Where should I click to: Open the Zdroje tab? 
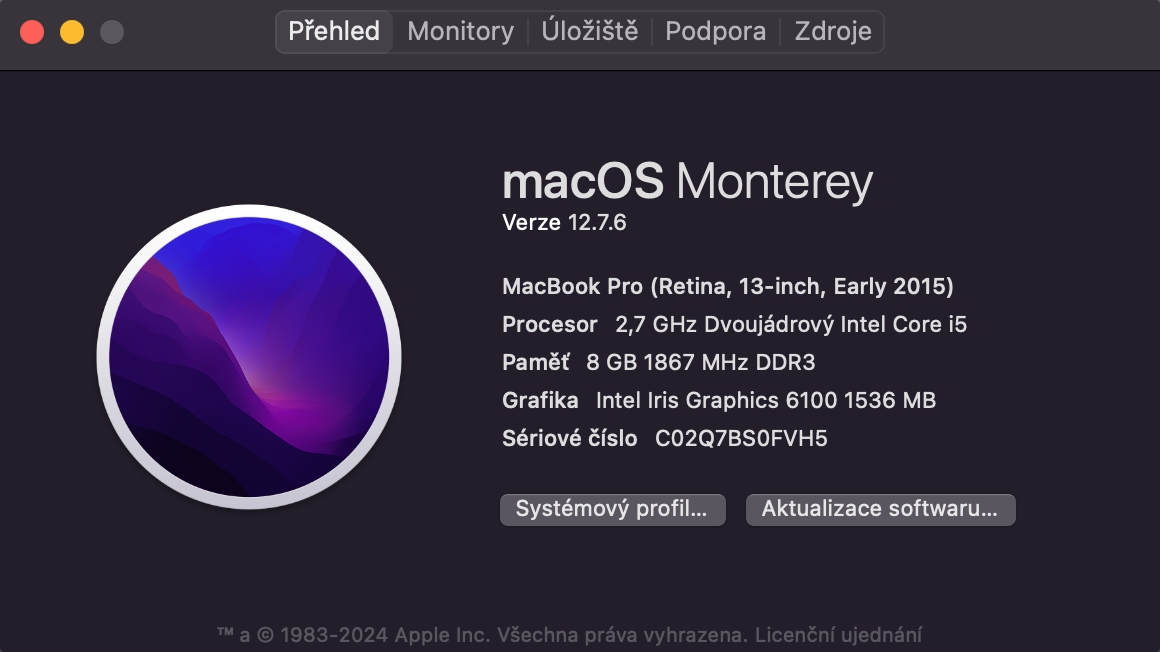click(x=833, y=31)
